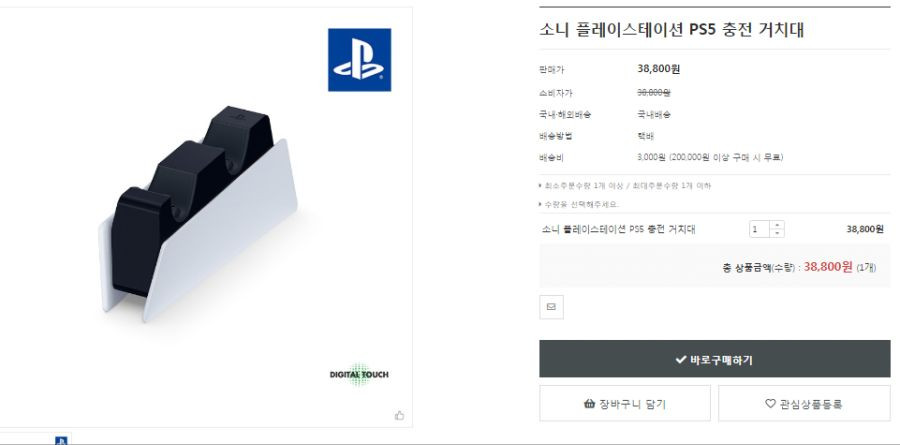The width and height of the screenshot is (900, 445).
Task: Add item via 장바구니 담기 button
Action: click(624, 403)
